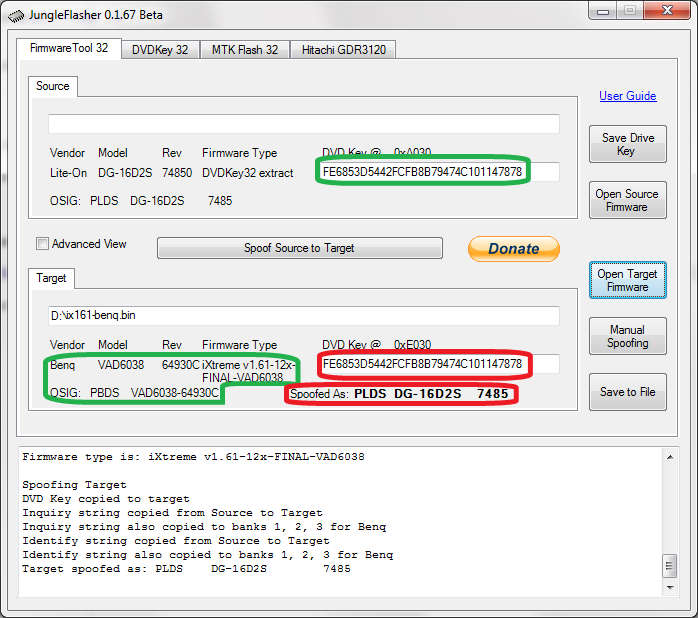Screen dimensions: 698x618
Task: Select the Source group tab
Action: coord(53,86)
